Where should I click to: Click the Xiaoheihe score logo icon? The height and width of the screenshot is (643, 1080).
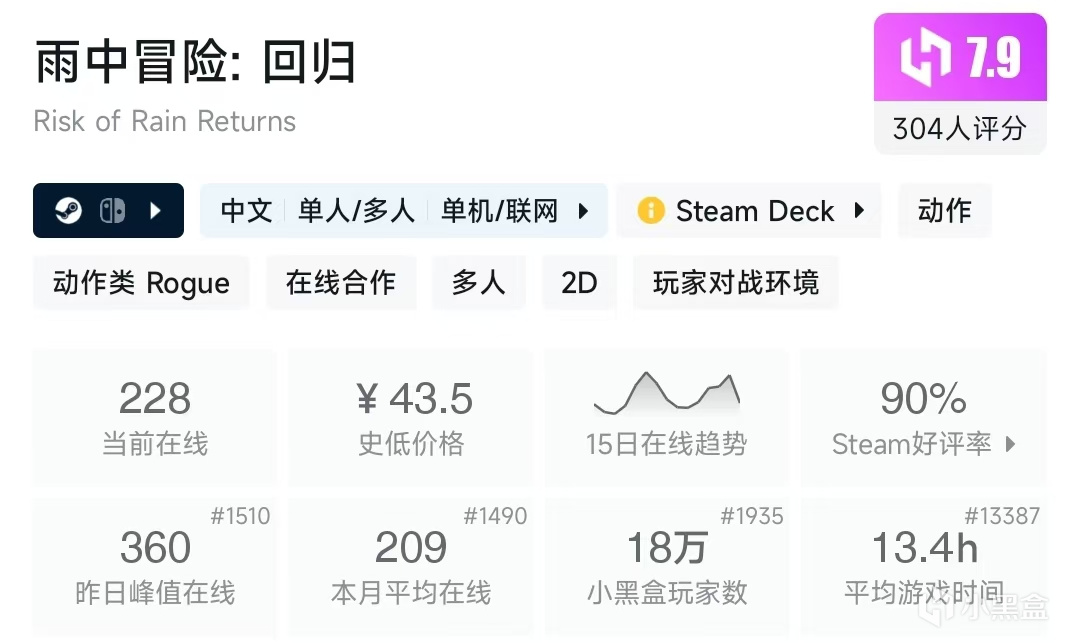tap(924, 59)
